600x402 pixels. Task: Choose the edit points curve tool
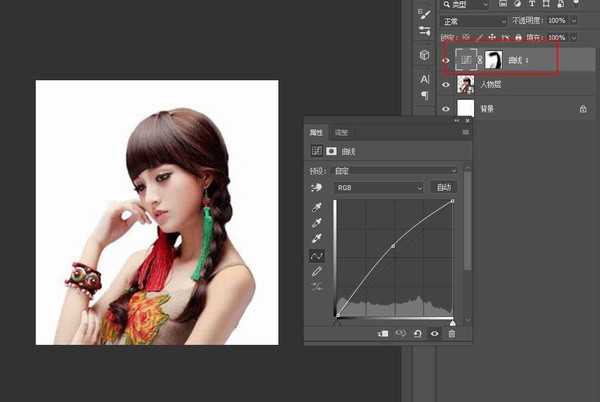click(317, 255)
